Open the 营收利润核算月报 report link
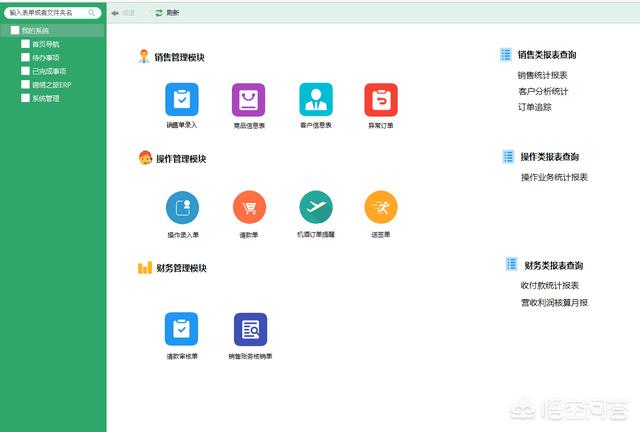Screen dimensions: 640x432 tap(554, 303)
